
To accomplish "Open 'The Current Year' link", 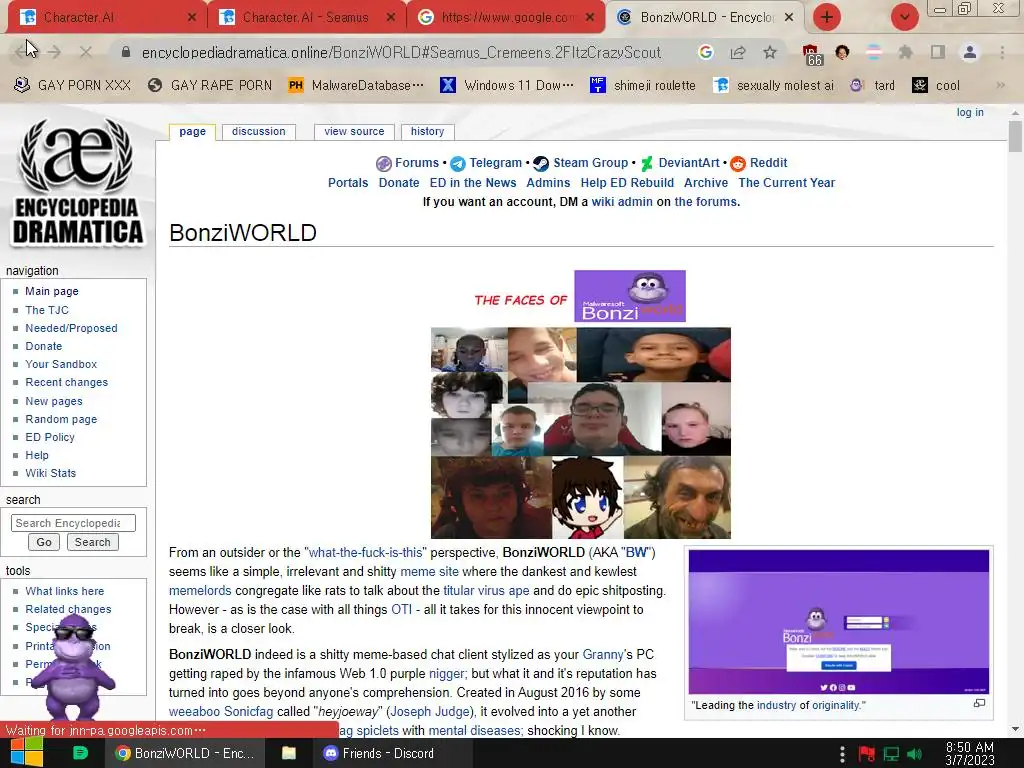I will (787, 183).
